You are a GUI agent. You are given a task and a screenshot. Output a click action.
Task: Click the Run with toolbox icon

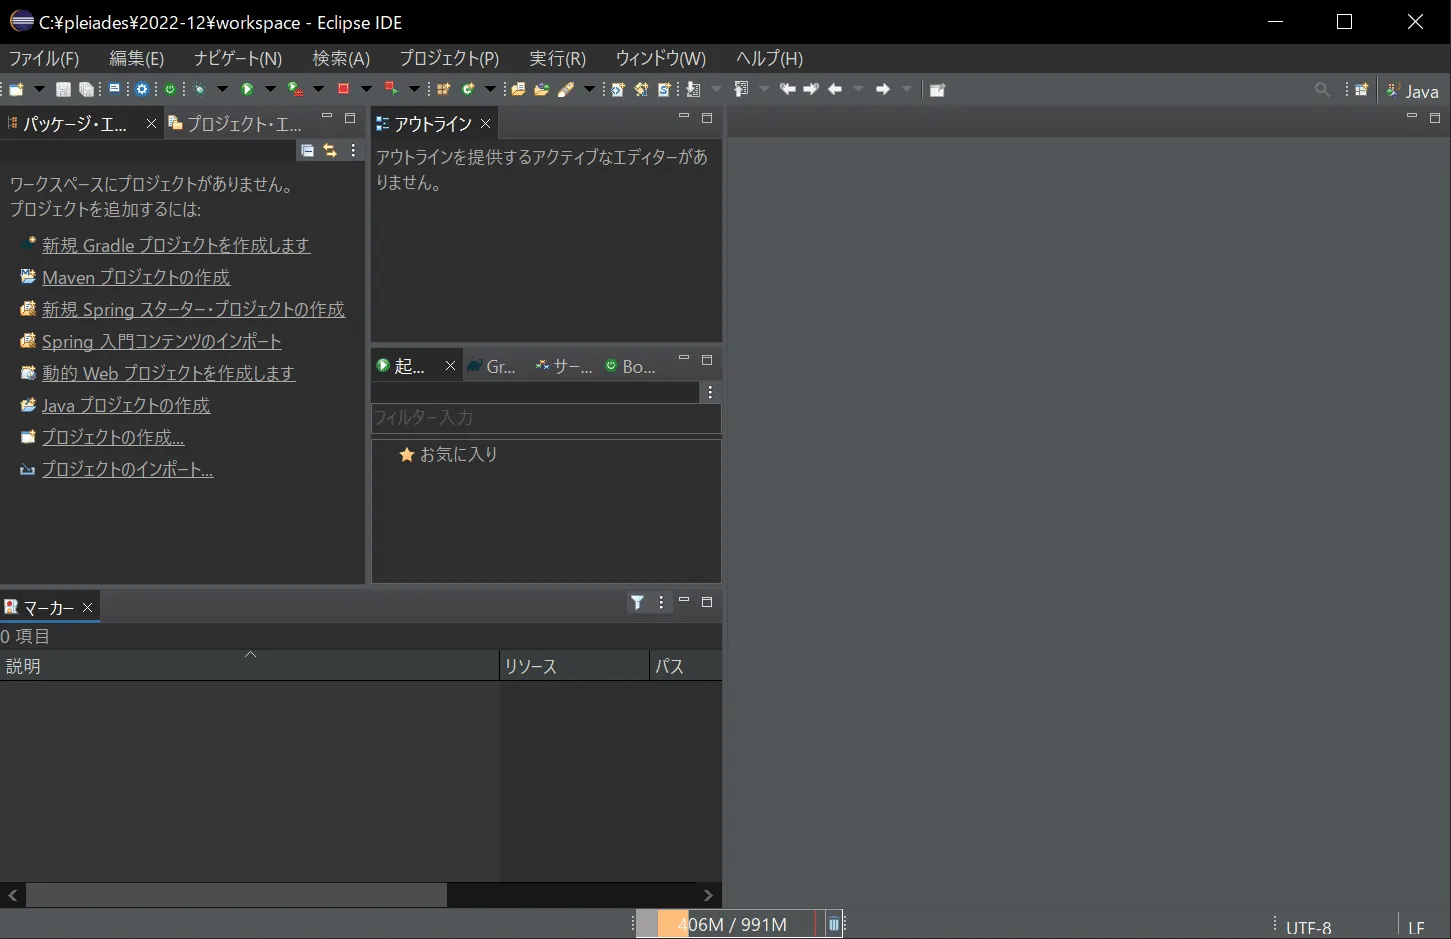coord(295,90)
